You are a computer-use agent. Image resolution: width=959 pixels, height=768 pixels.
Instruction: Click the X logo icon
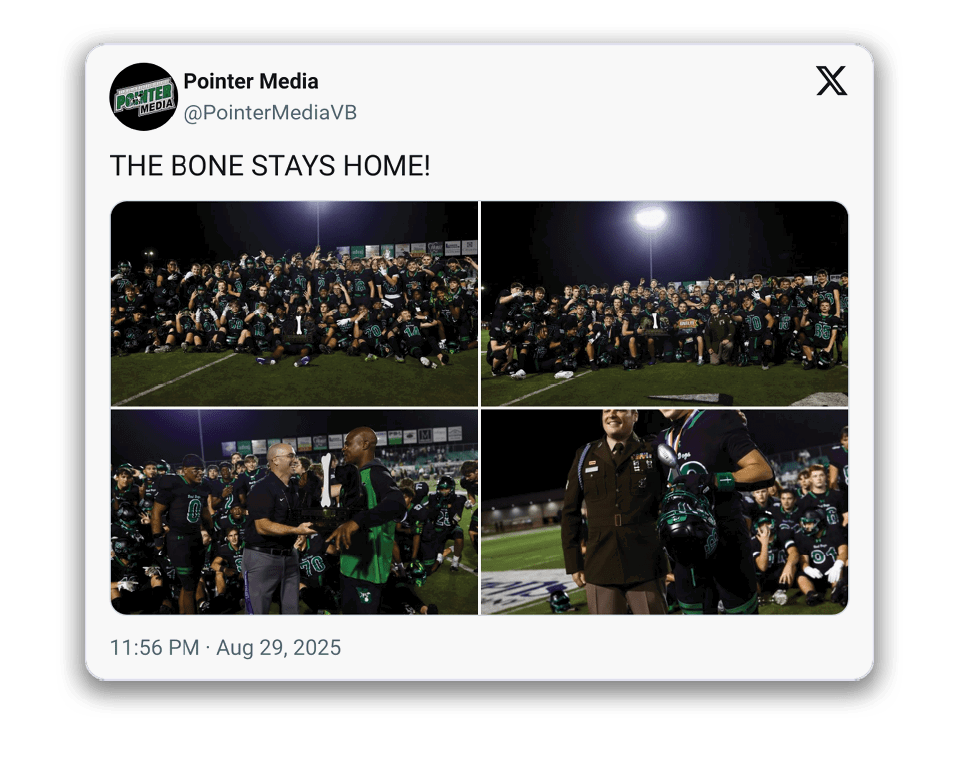click(831, 81)
